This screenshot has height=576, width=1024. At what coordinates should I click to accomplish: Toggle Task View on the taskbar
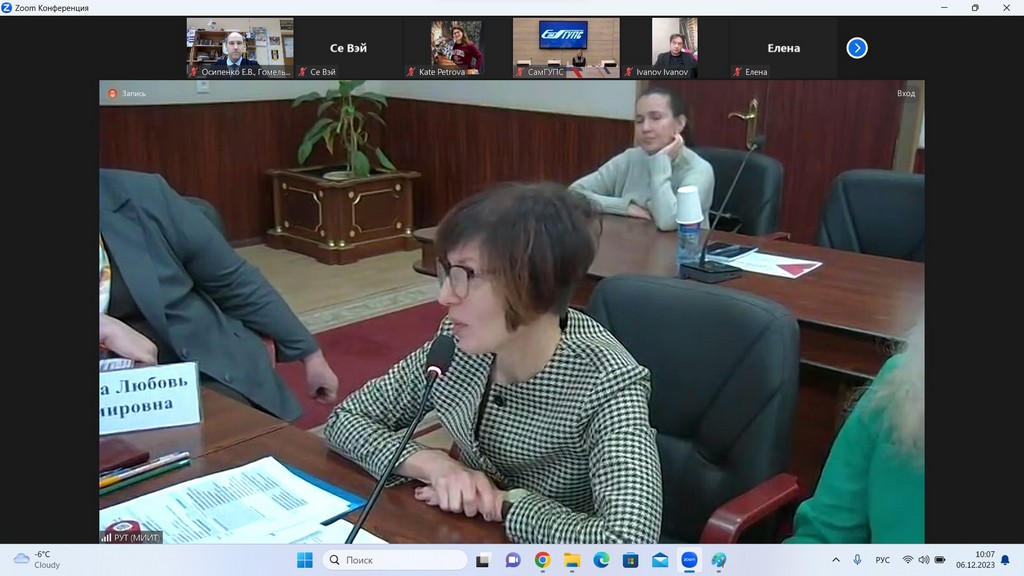click(483, 560)
